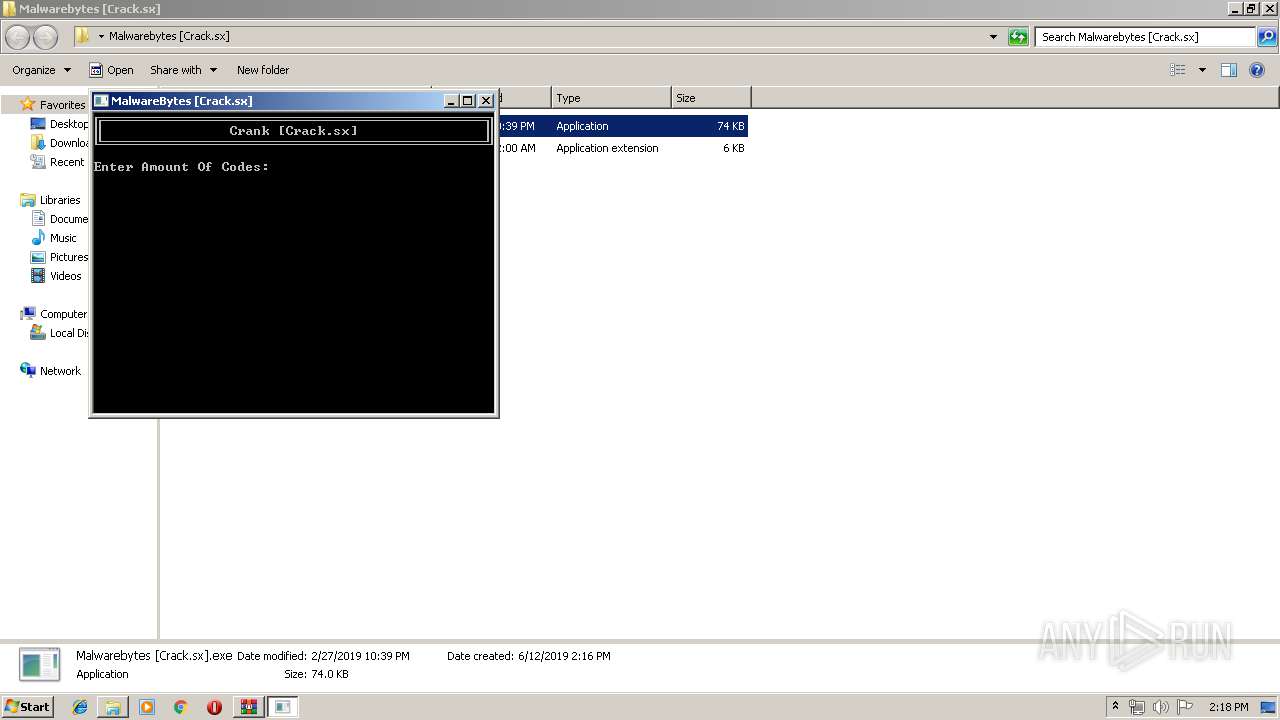The width and height of the screenshot is (1280, 720).
Task: Launch Windows Media Player from taskbar
Action: [x=147, y=707]
